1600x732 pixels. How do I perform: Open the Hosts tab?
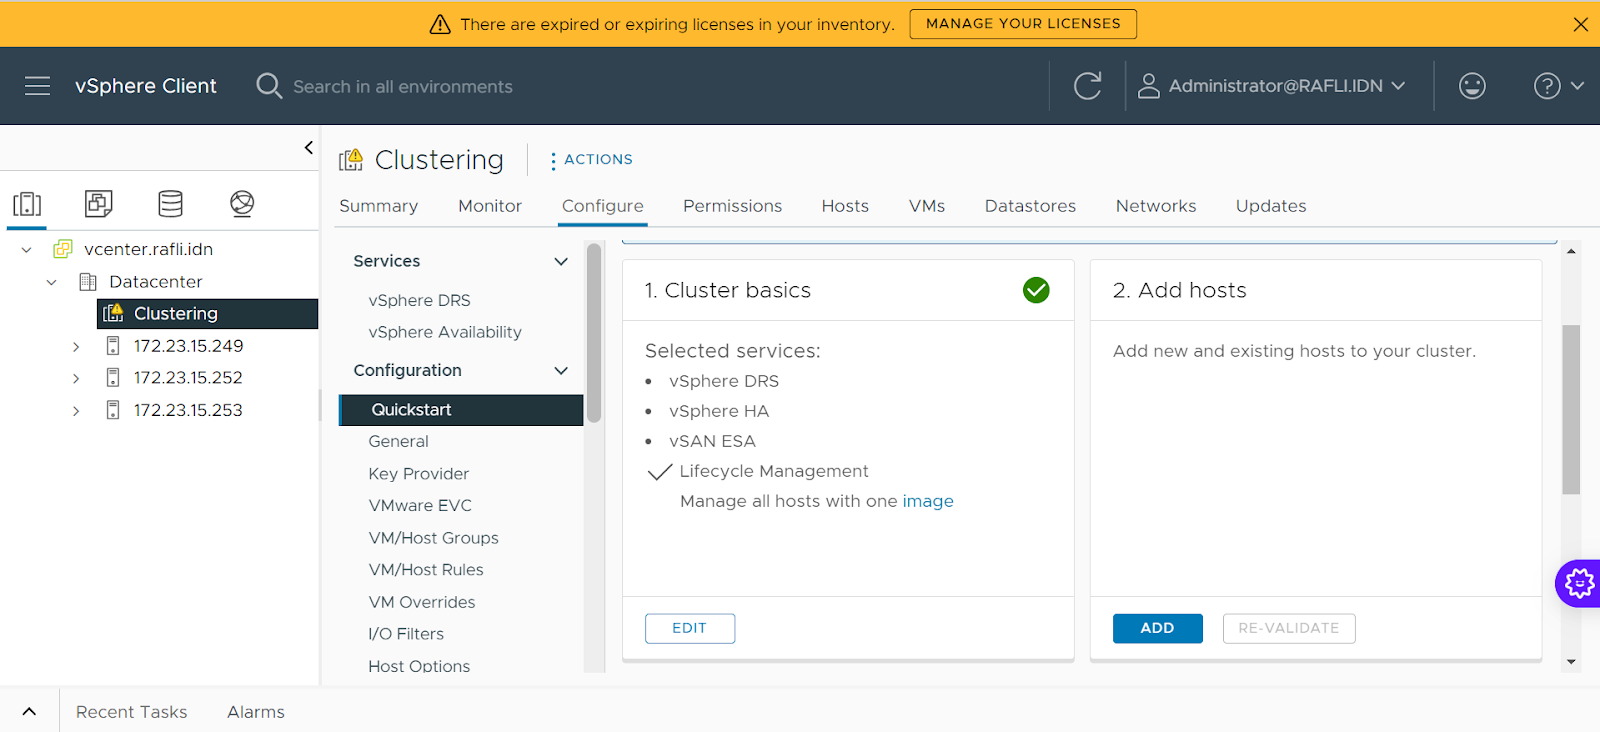tap(845, 206)
